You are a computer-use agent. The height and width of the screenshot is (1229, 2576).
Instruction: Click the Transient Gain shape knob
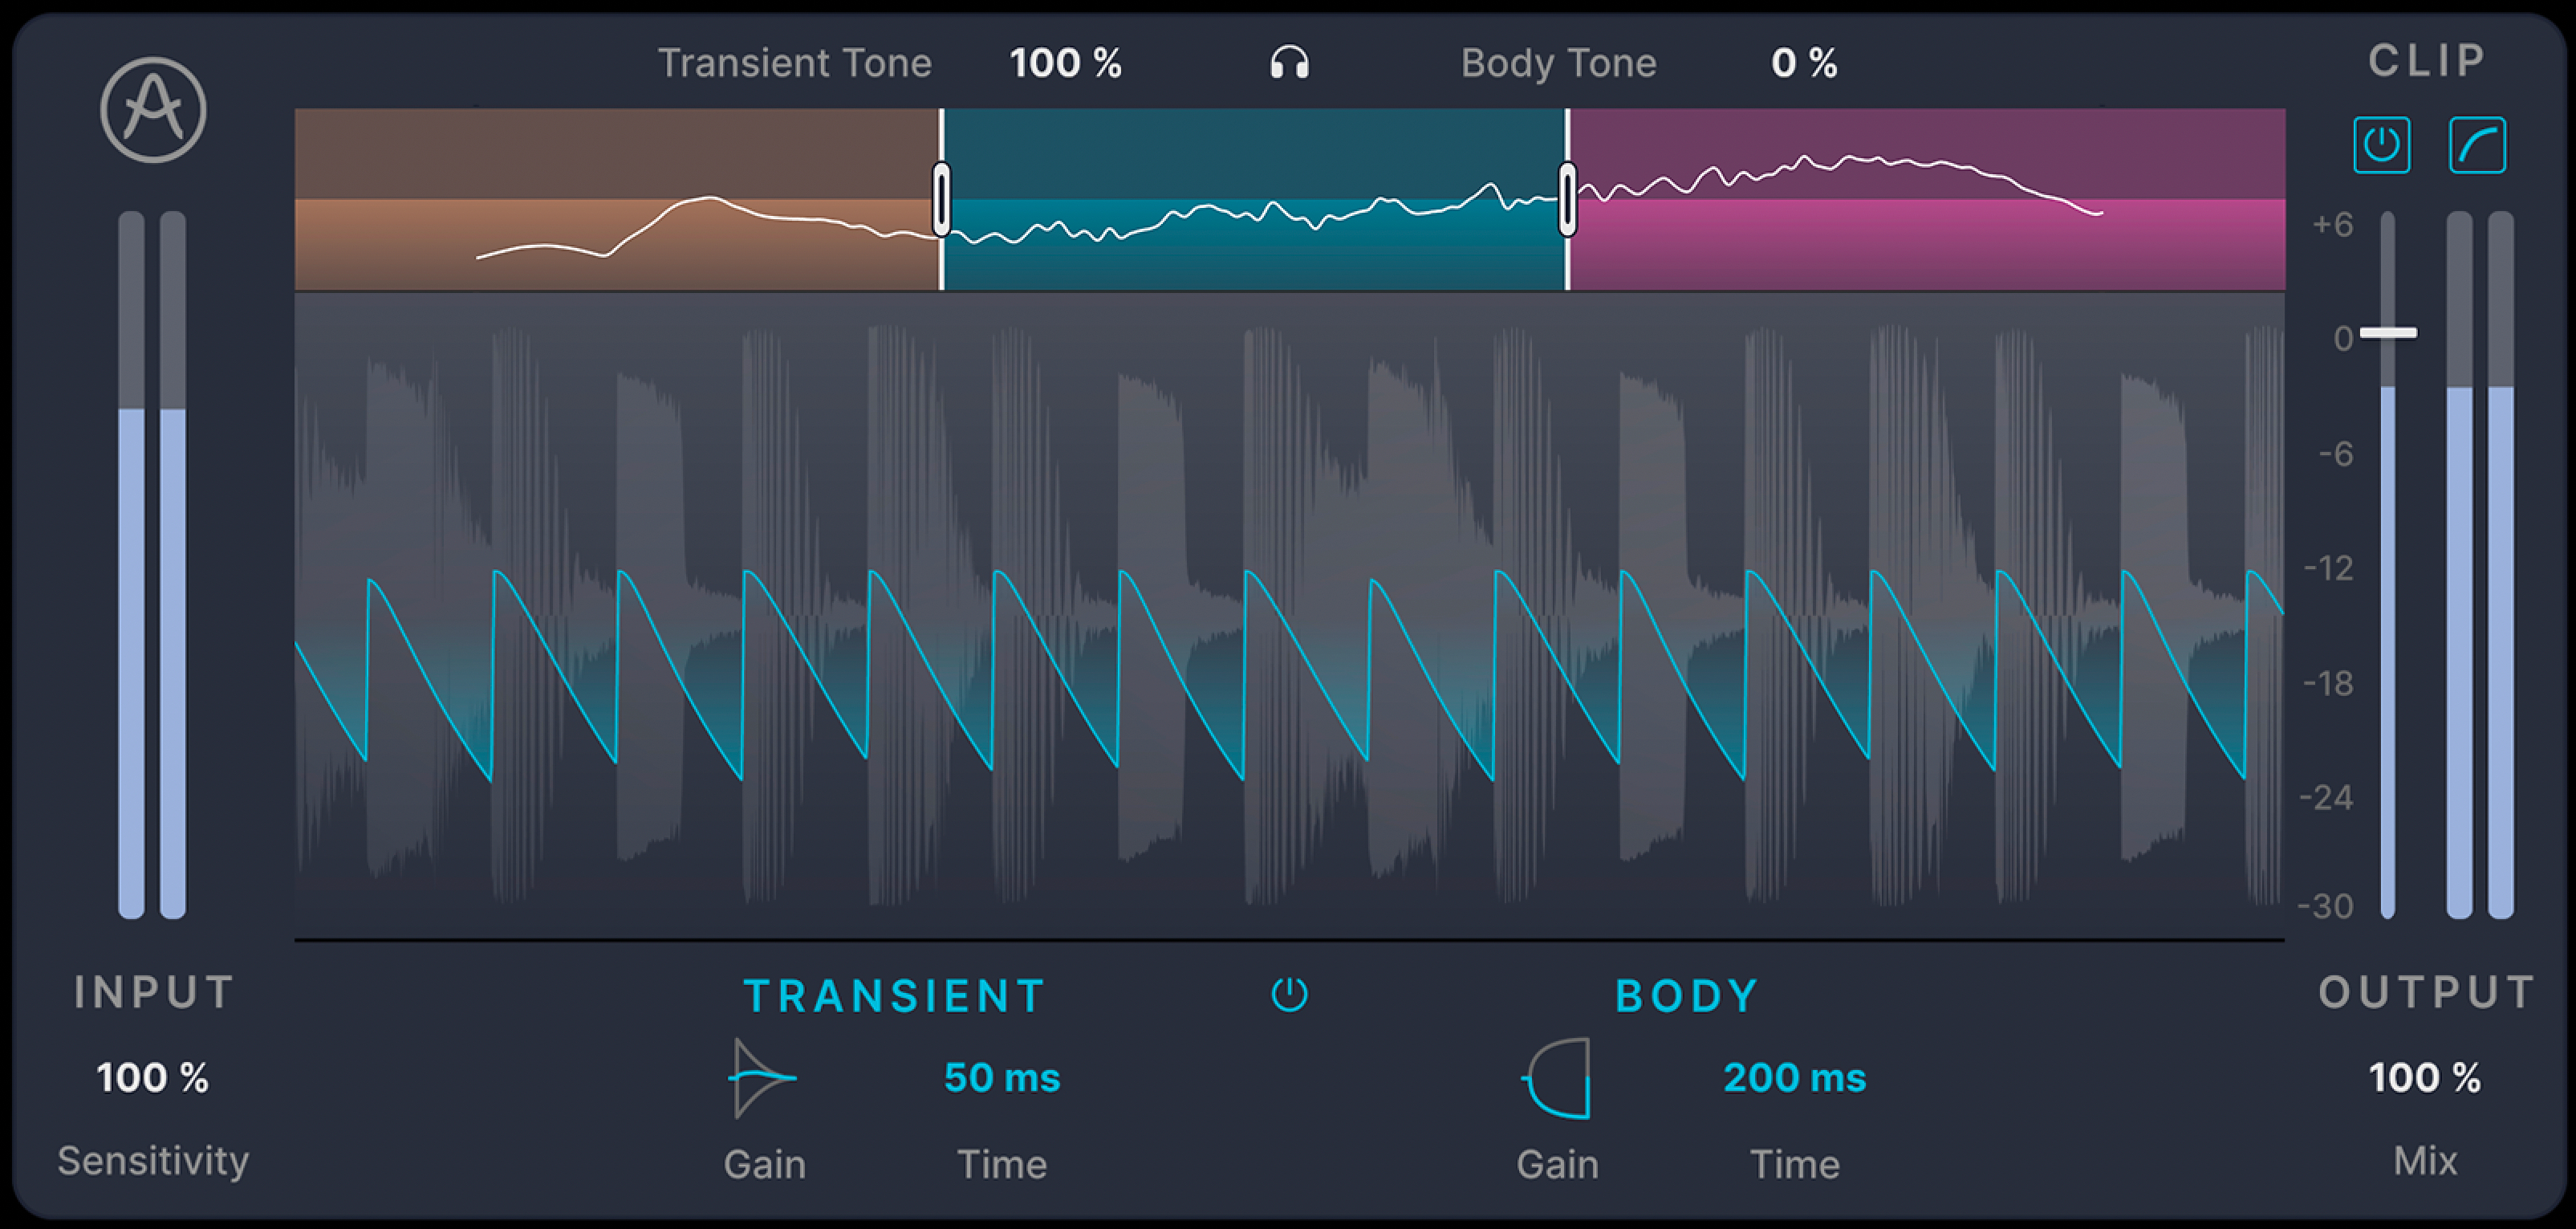762,1078
